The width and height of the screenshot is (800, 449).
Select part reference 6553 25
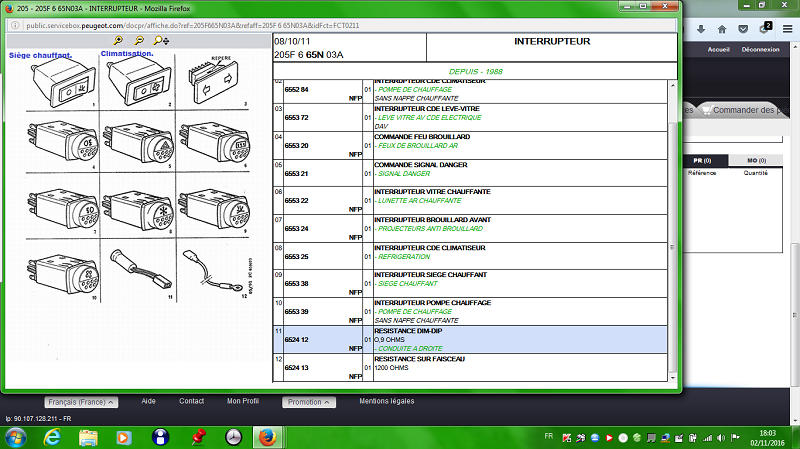click(x=296, y=257)
